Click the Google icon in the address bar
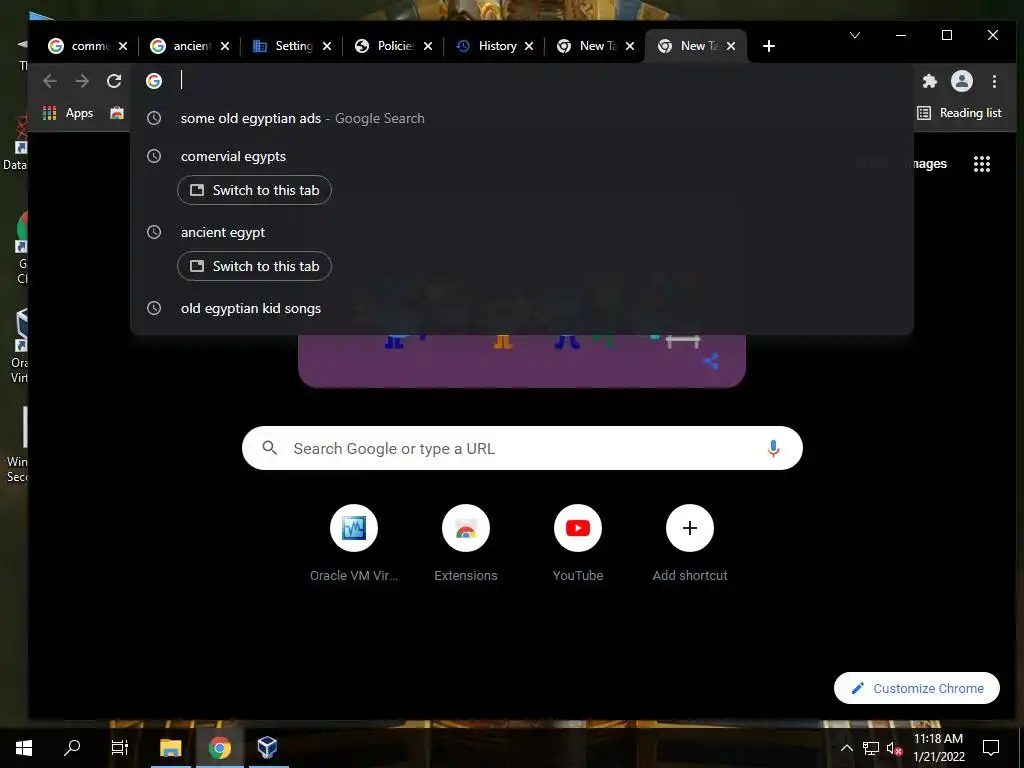The width and height of the screenshot is (1024, 768). [x=154, y=81]
